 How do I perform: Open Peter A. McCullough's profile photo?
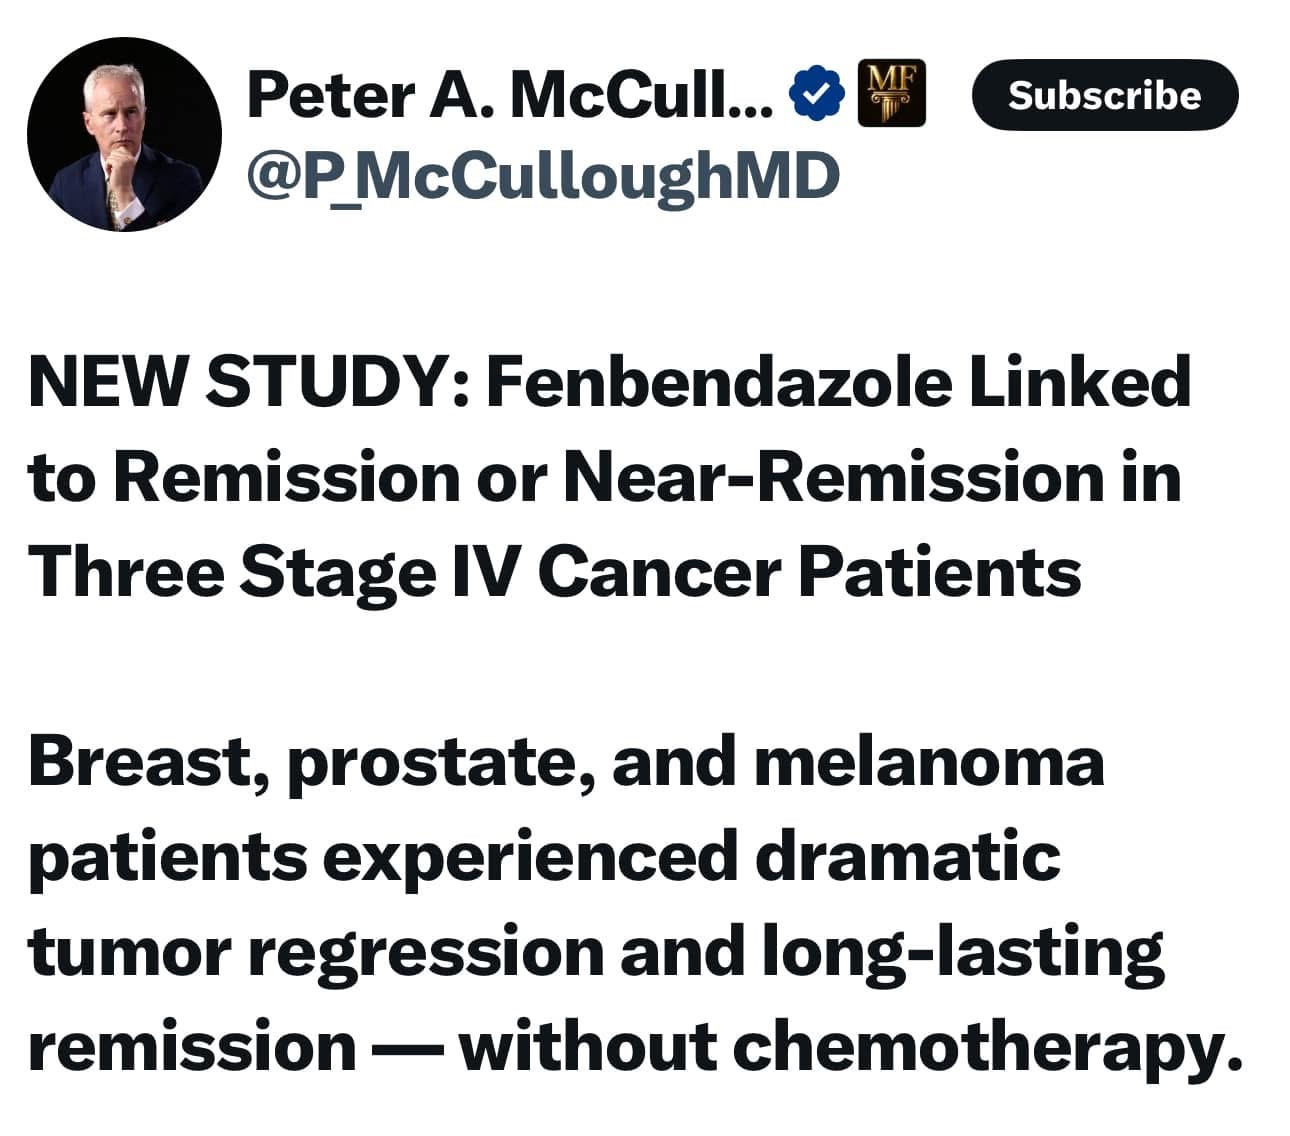pyautogui.click(x=124, y=134)
